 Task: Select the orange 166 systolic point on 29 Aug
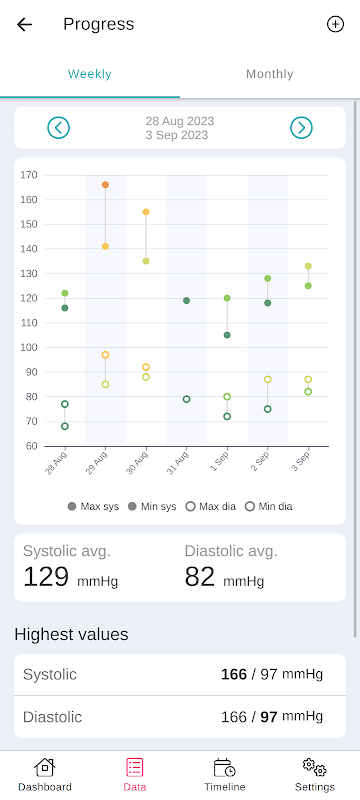tap(105, 185)
